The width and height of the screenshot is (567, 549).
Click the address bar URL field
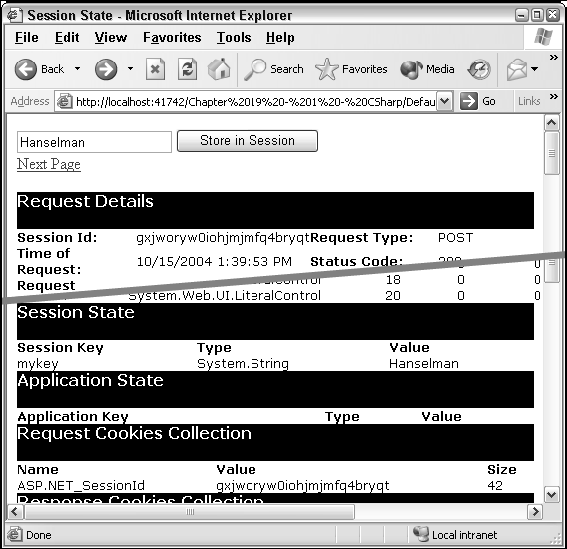(x=255, y=102)
